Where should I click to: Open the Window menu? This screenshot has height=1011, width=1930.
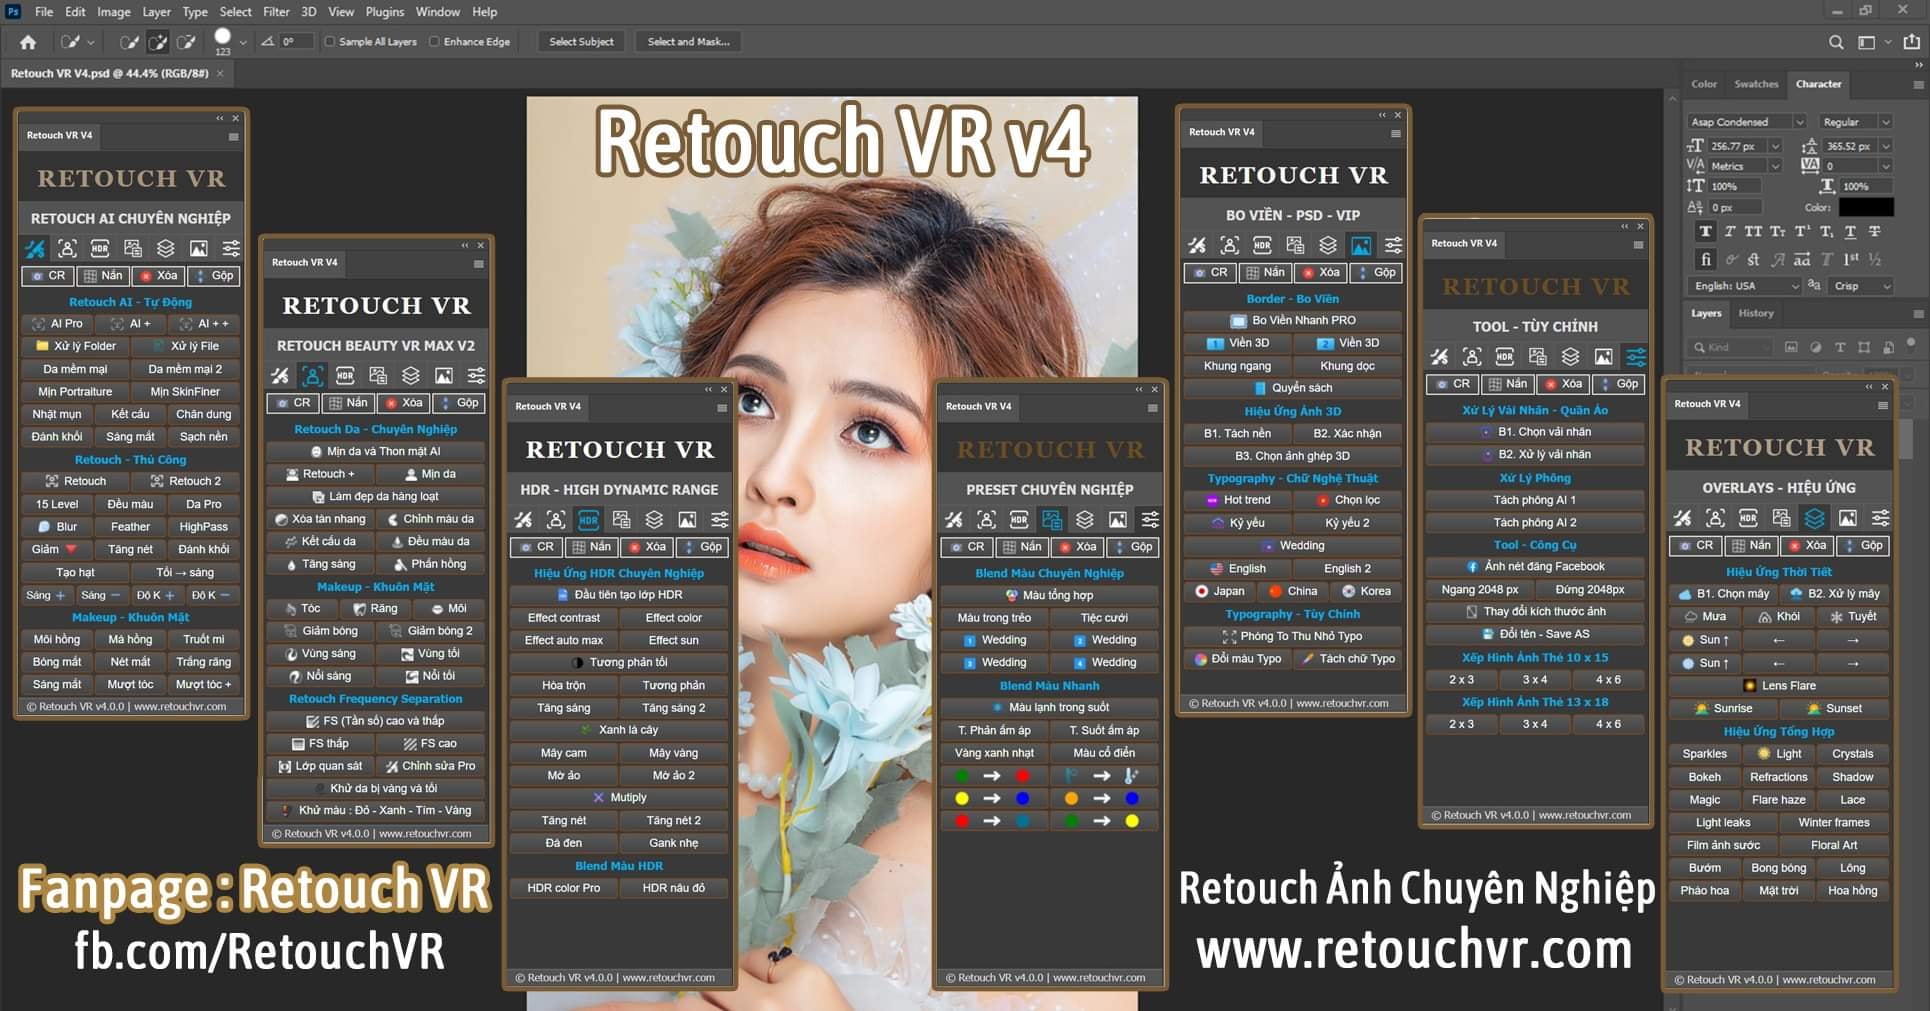(x=437, y=12)
